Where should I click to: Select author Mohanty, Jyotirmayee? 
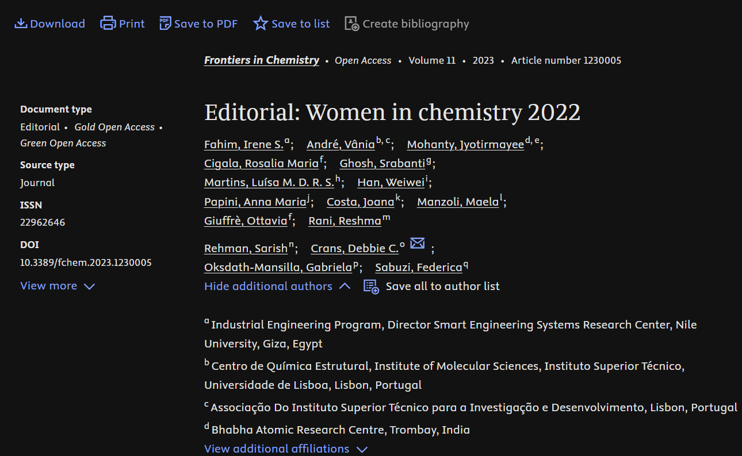point(464,145)
